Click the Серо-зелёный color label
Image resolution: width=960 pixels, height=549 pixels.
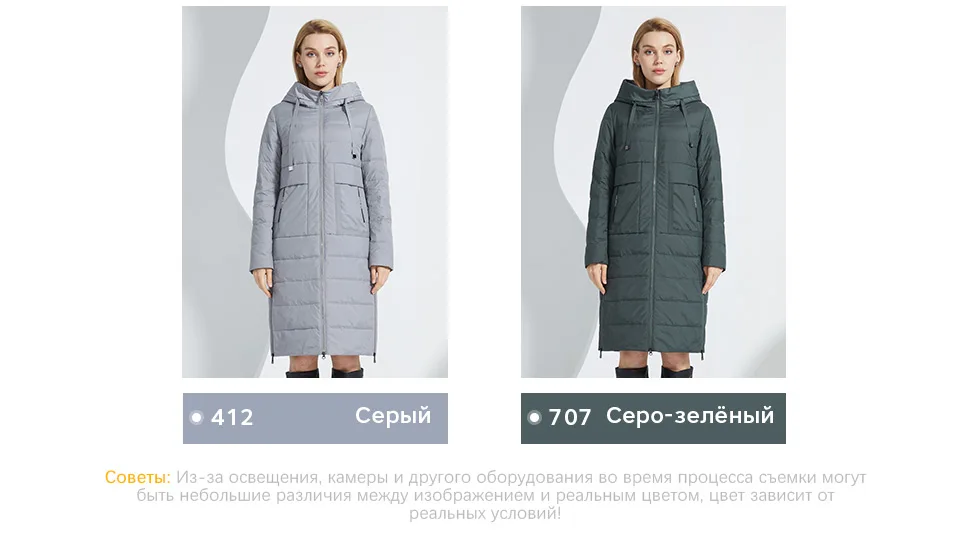point(690,416)
